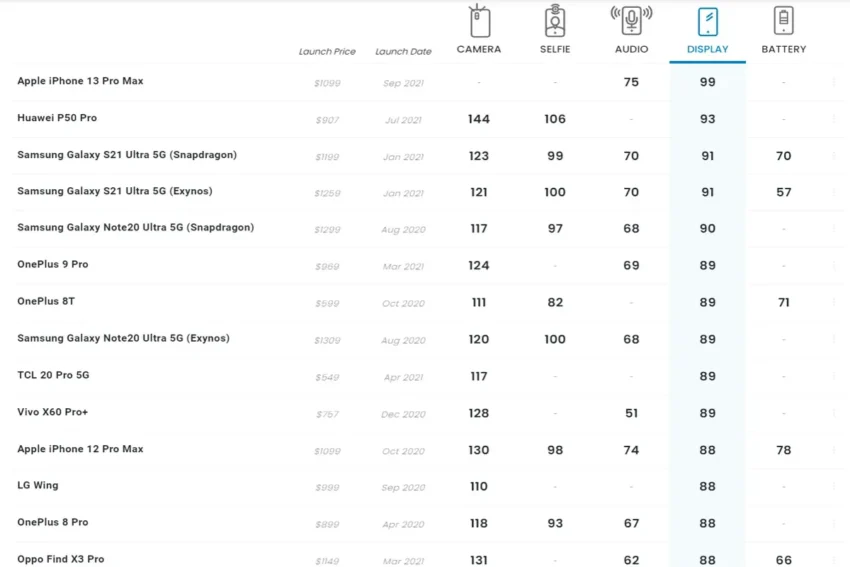This screenshot has width=850, height=567.
Task: Expand options for iPhone 12 Pro Max row
Action: [834, 451]
